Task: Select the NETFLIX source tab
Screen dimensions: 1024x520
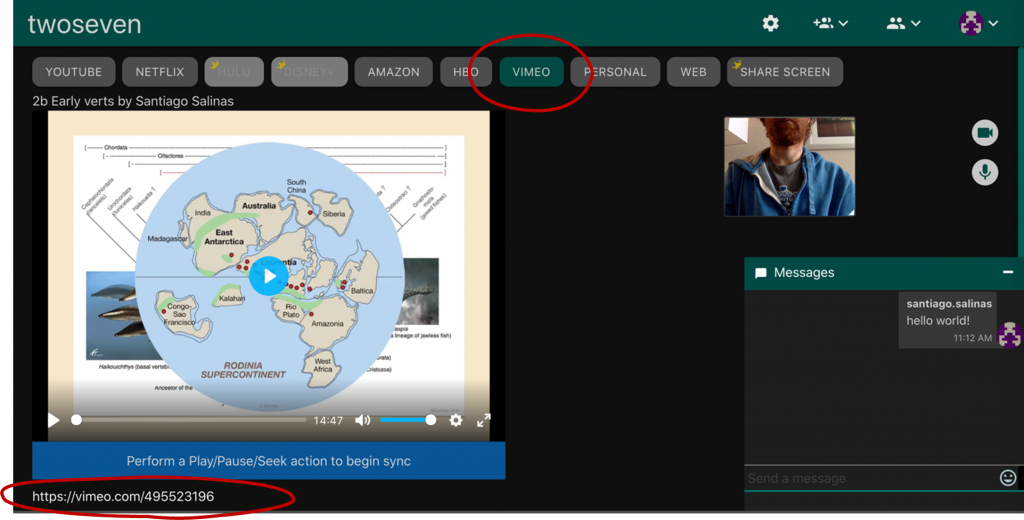Action: pyautogui.click(x=160, y=72)
